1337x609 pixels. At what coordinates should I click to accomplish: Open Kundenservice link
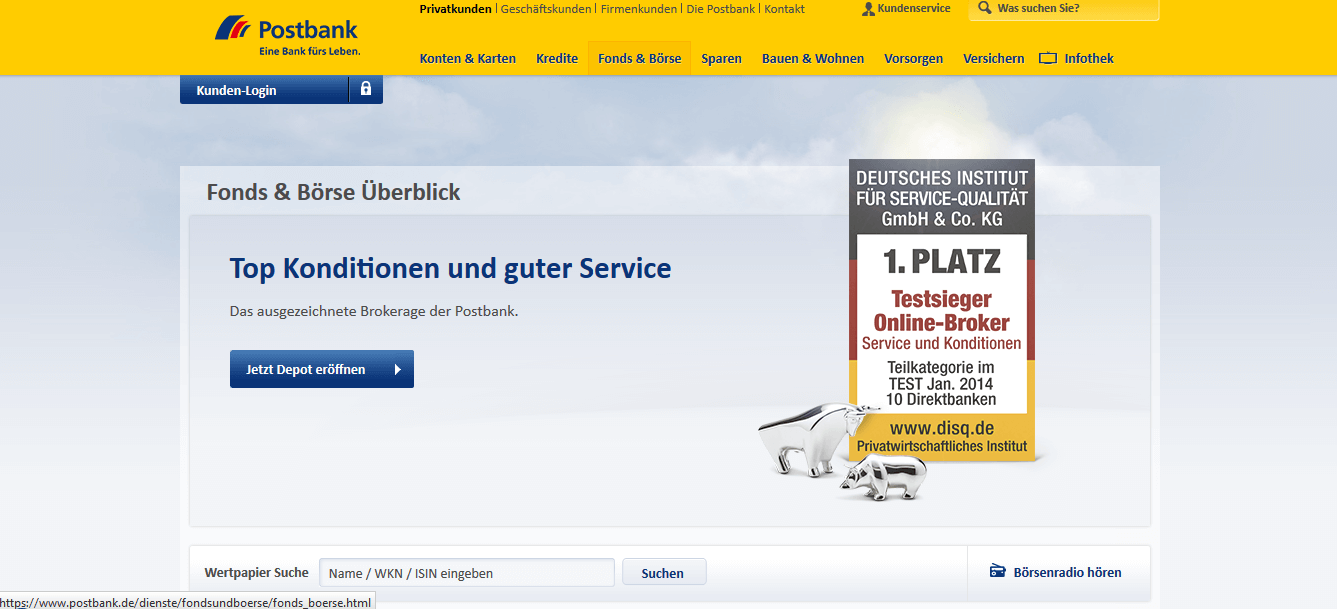click(914, 9)
